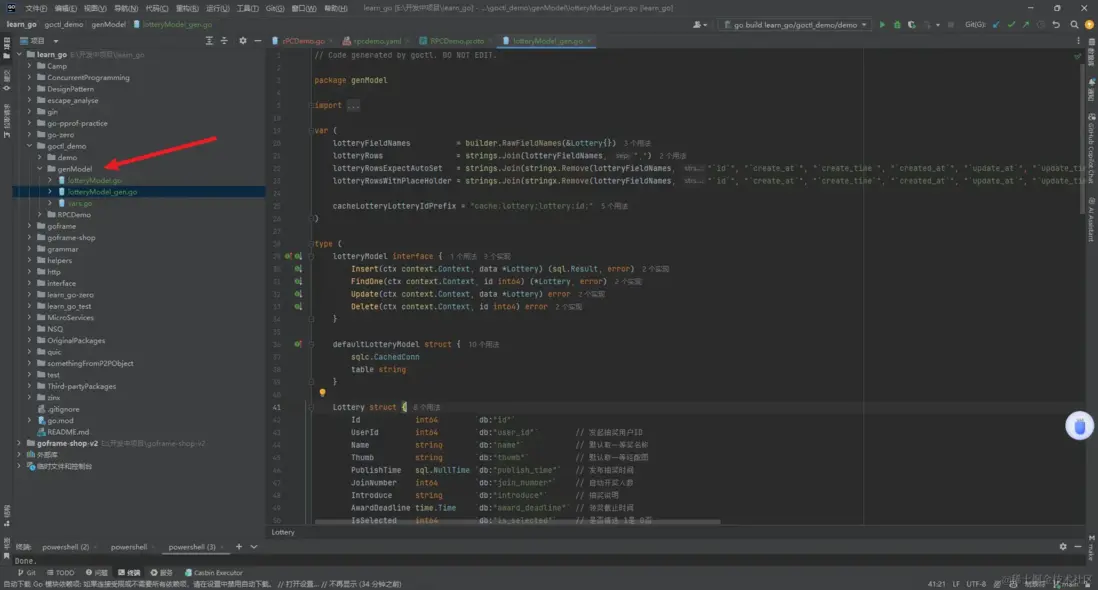Open the 文件(F) menu
Screen dimensions: 1098x590
click(36, 8)
